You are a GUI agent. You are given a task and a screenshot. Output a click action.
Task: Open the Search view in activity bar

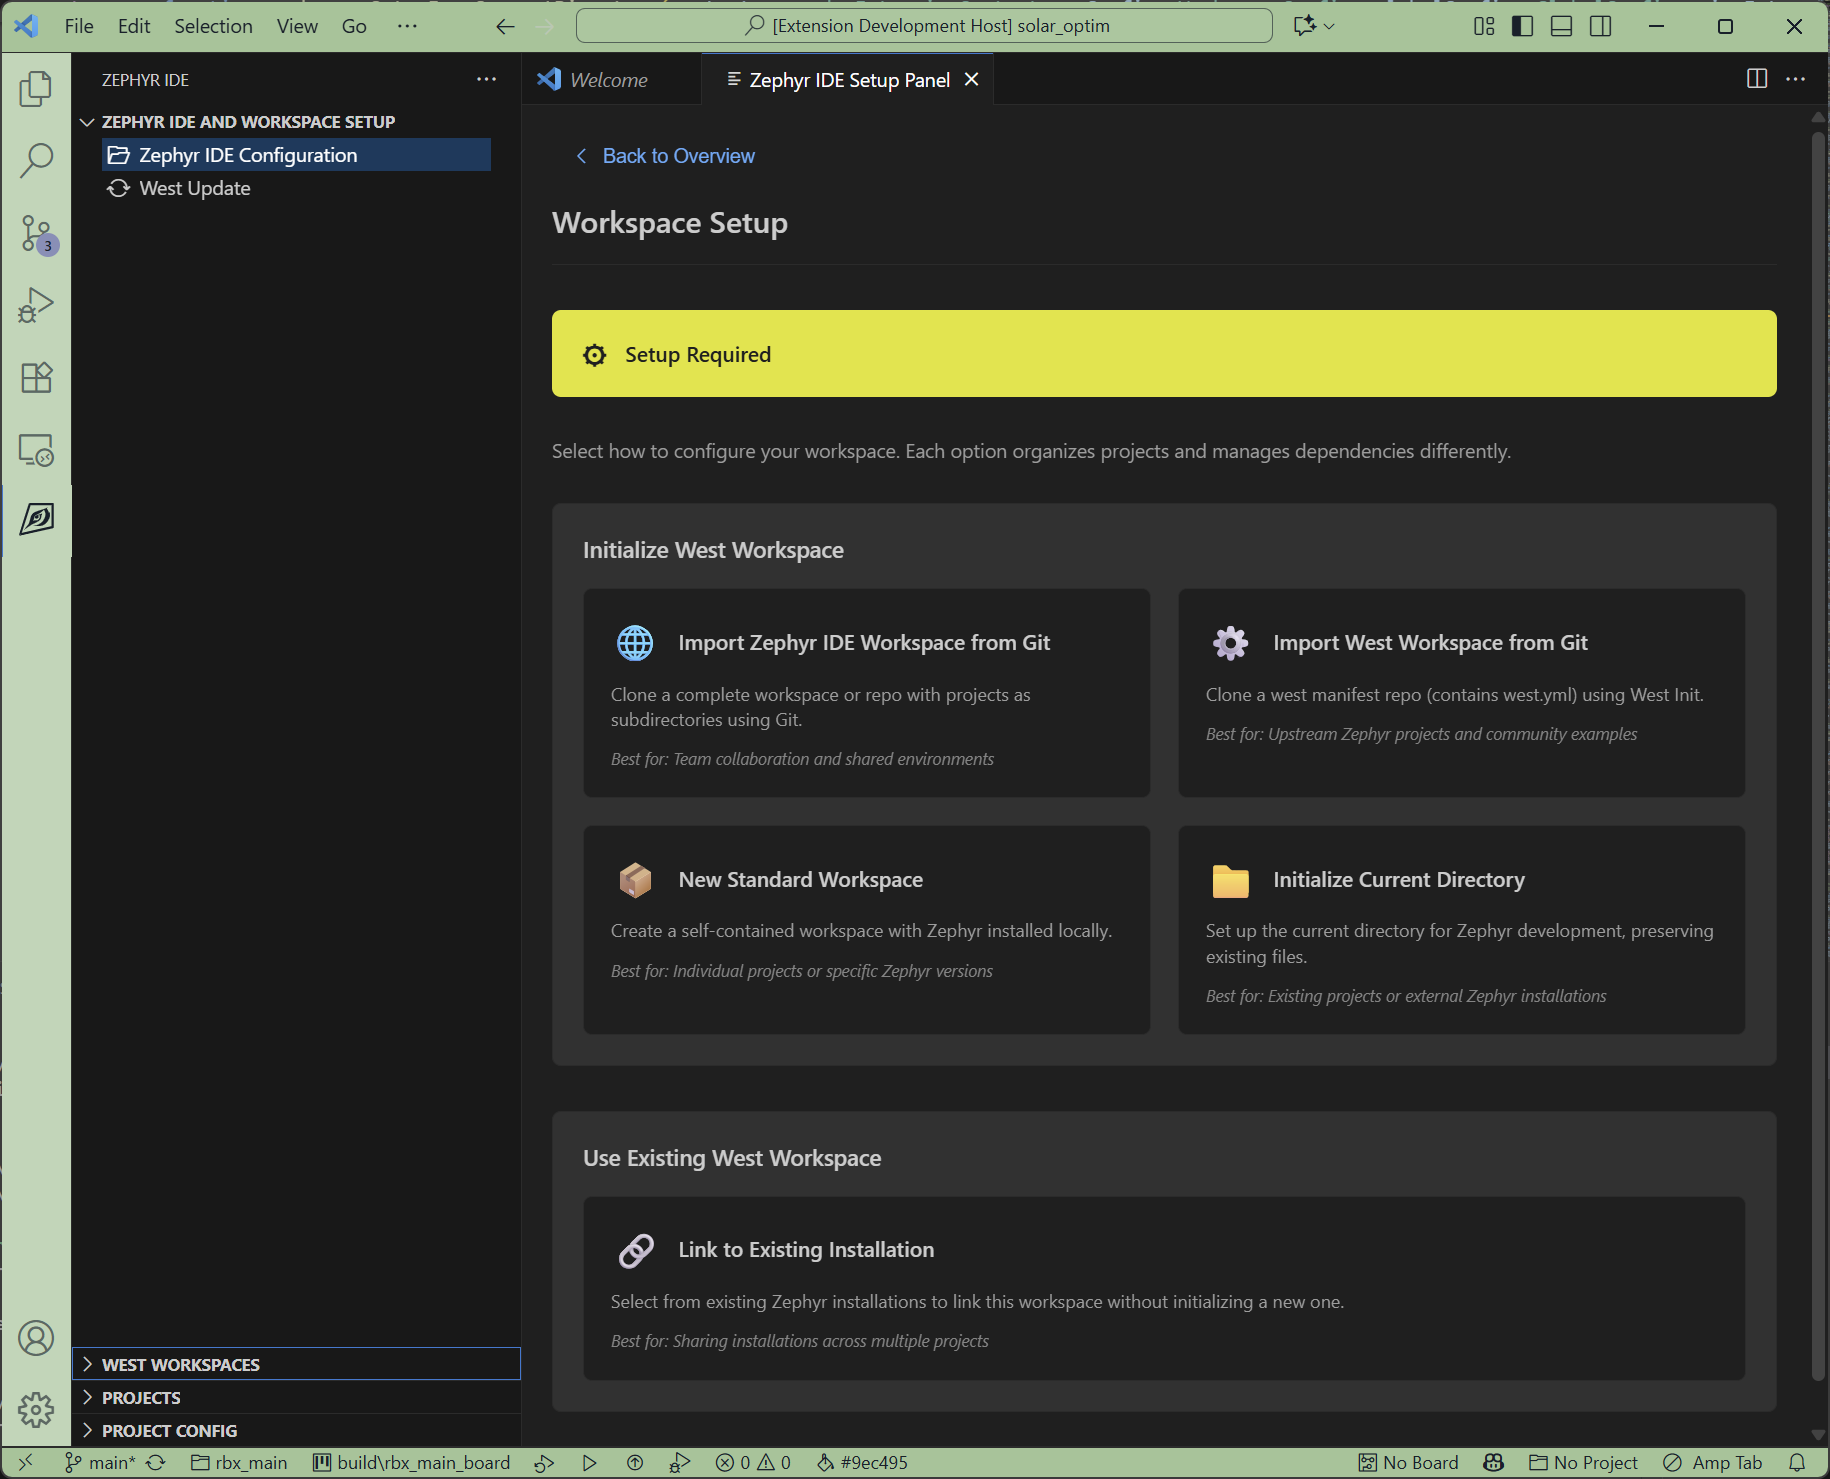tap(36, 160)
